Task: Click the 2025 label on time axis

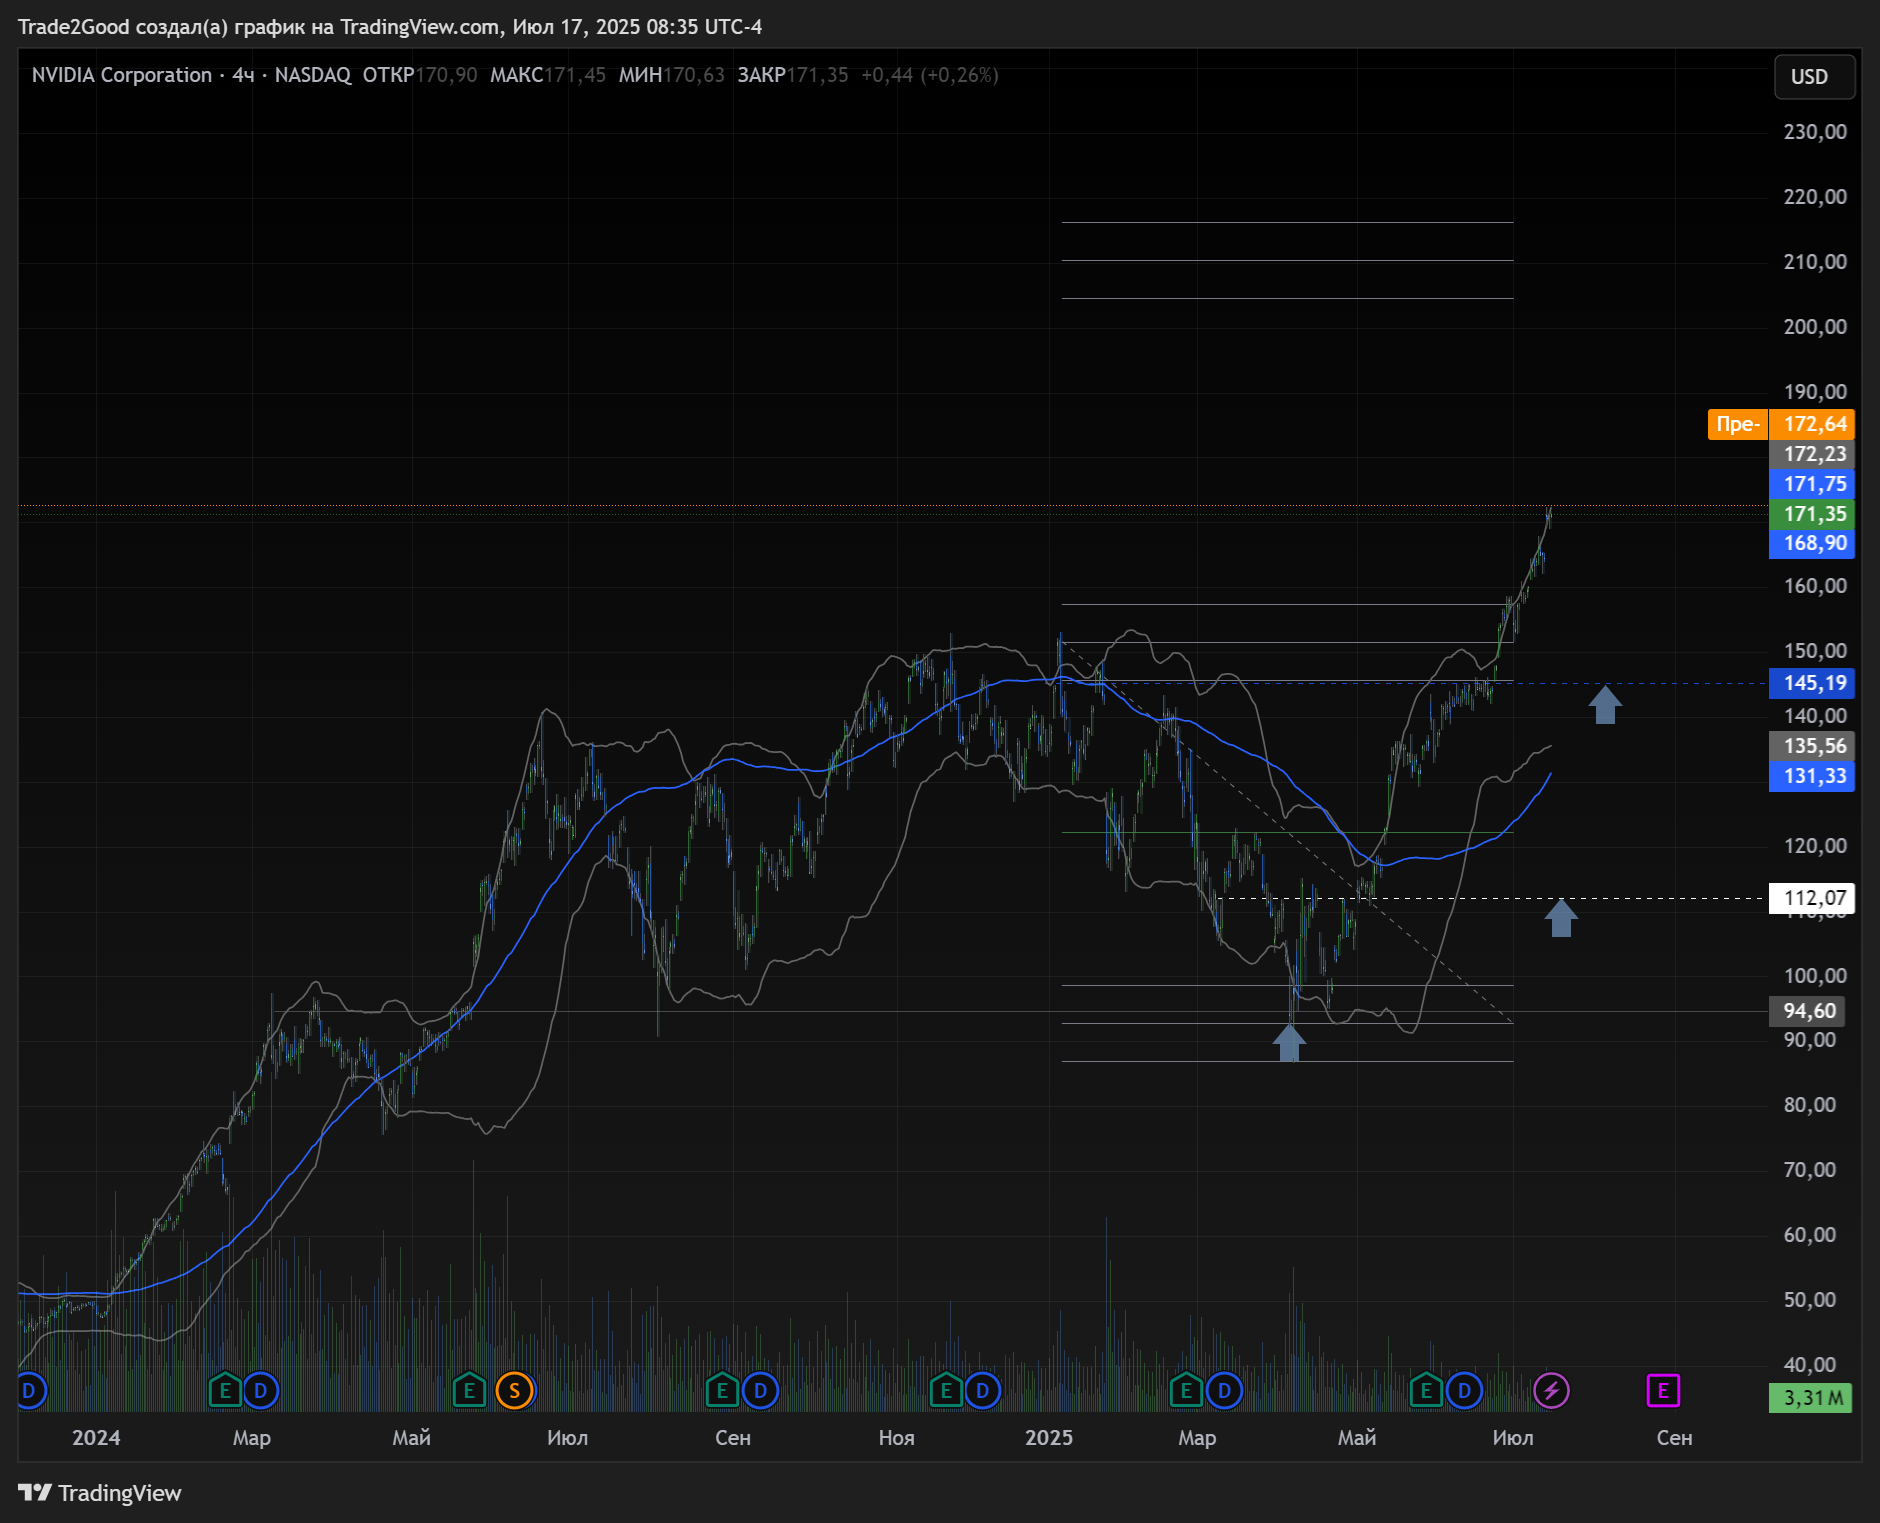Action: (x=1048, y=1437)
